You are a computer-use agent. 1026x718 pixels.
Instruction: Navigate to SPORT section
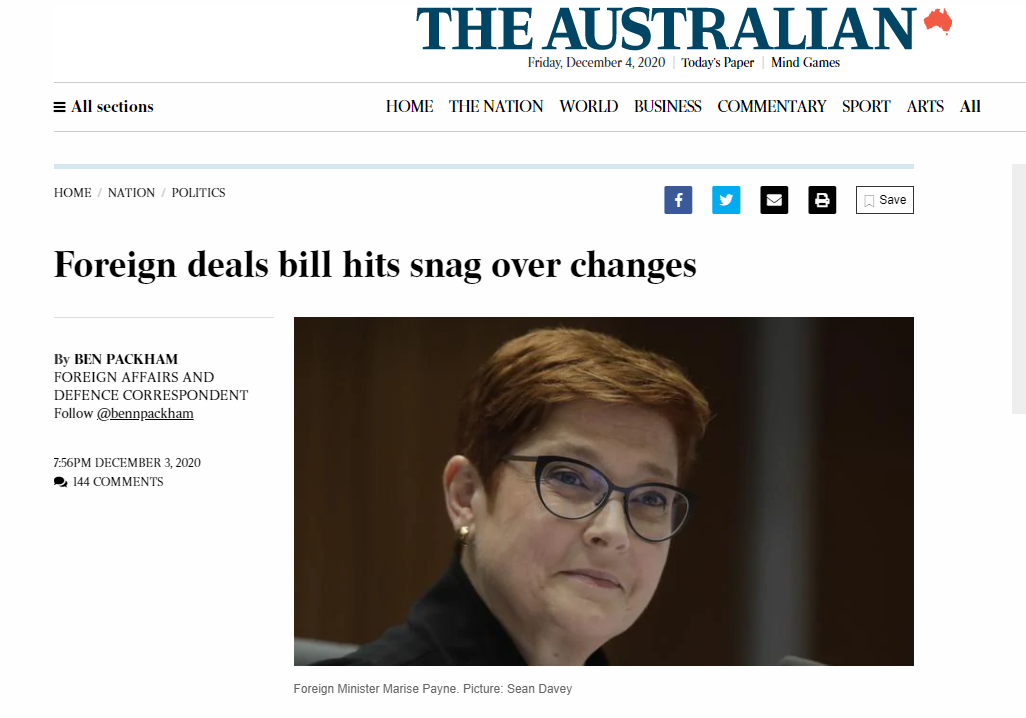pos(866,107)
